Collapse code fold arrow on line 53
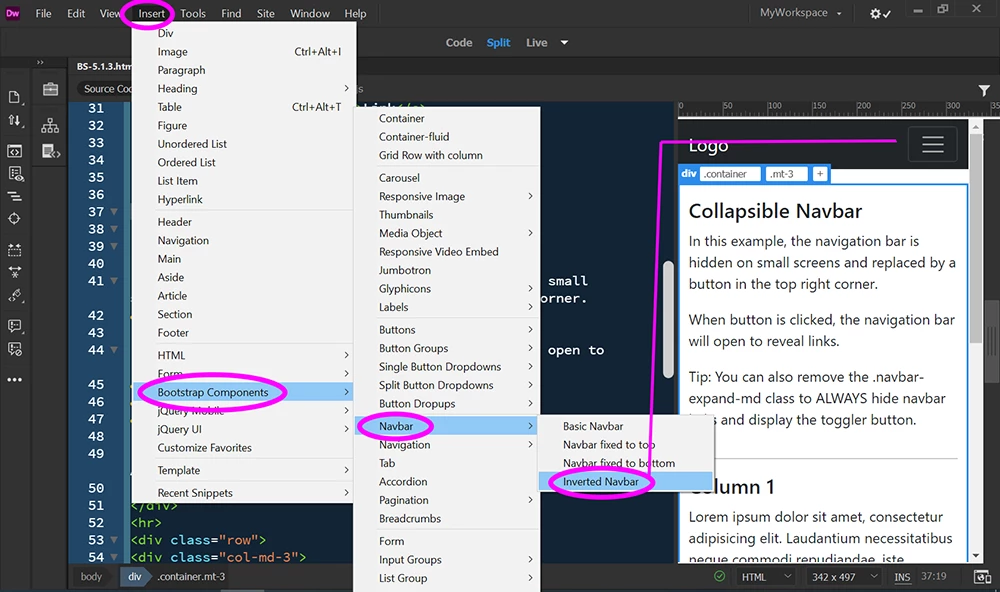 pyautogui.click(x=114, y=540)
